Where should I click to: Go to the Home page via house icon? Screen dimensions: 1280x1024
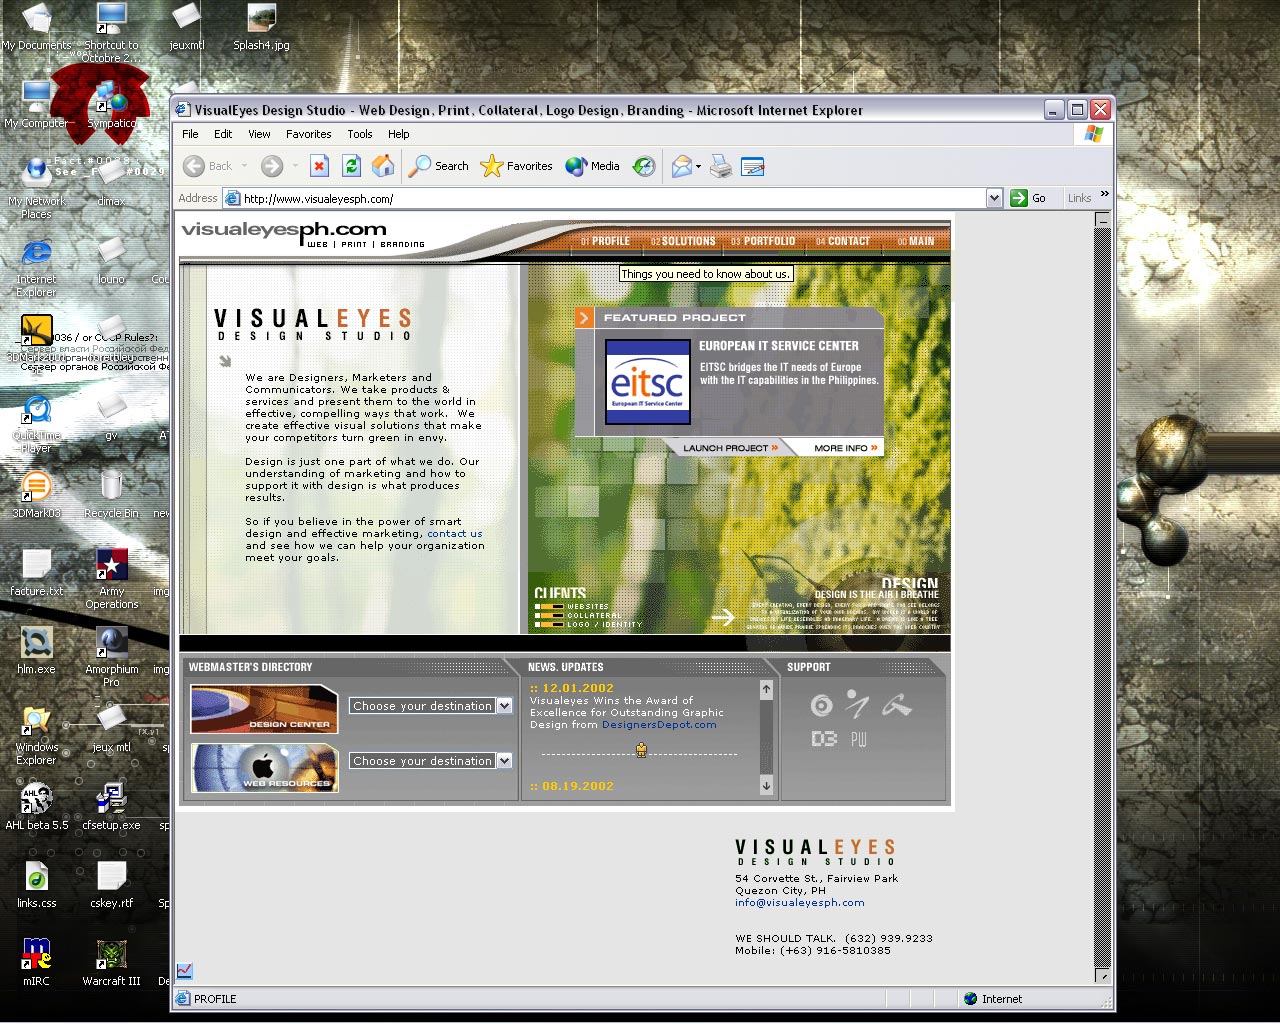(x=383, y=166)
